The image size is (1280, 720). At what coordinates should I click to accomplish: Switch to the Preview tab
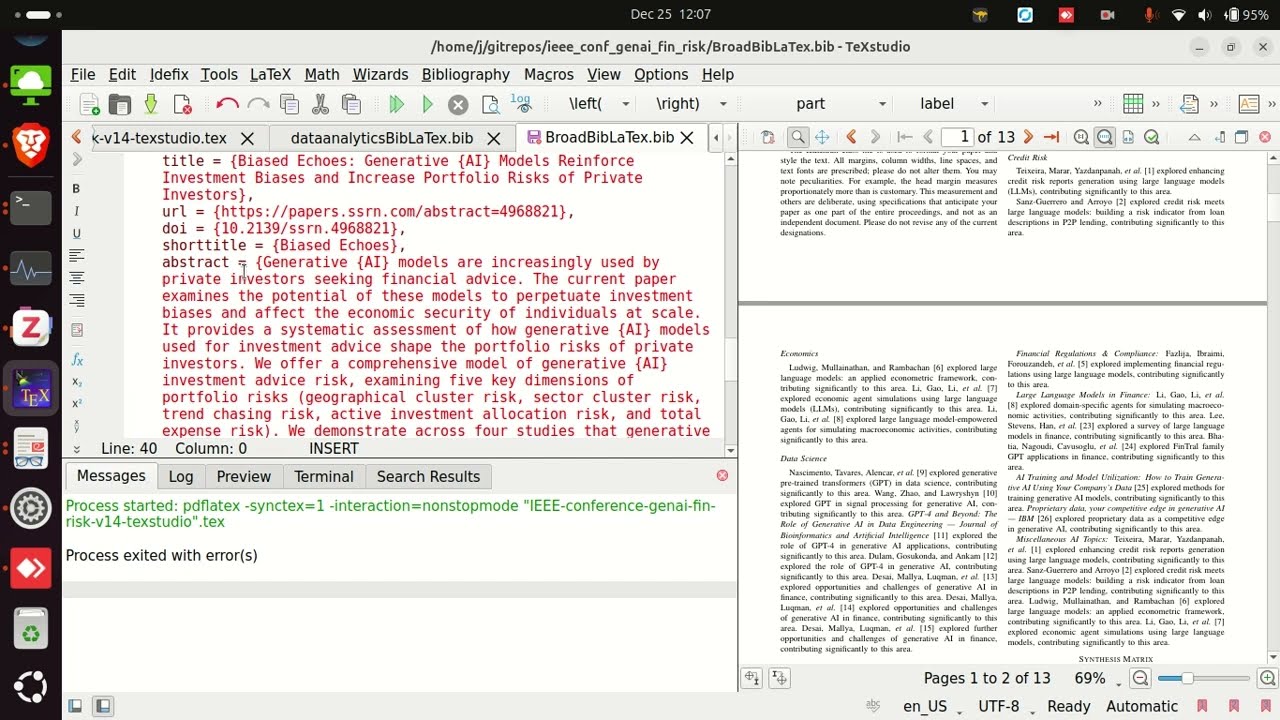(x=244, y=476)
